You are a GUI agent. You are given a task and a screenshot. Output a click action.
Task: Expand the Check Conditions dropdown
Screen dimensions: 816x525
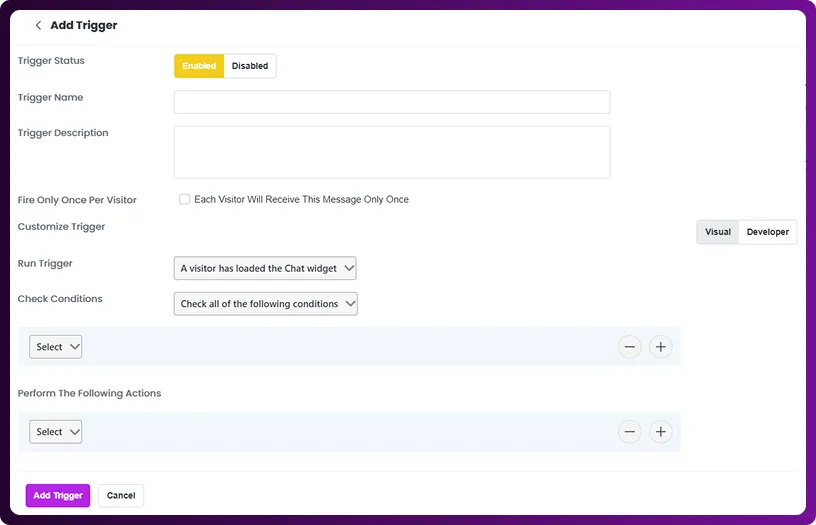(x=265, y=304)
